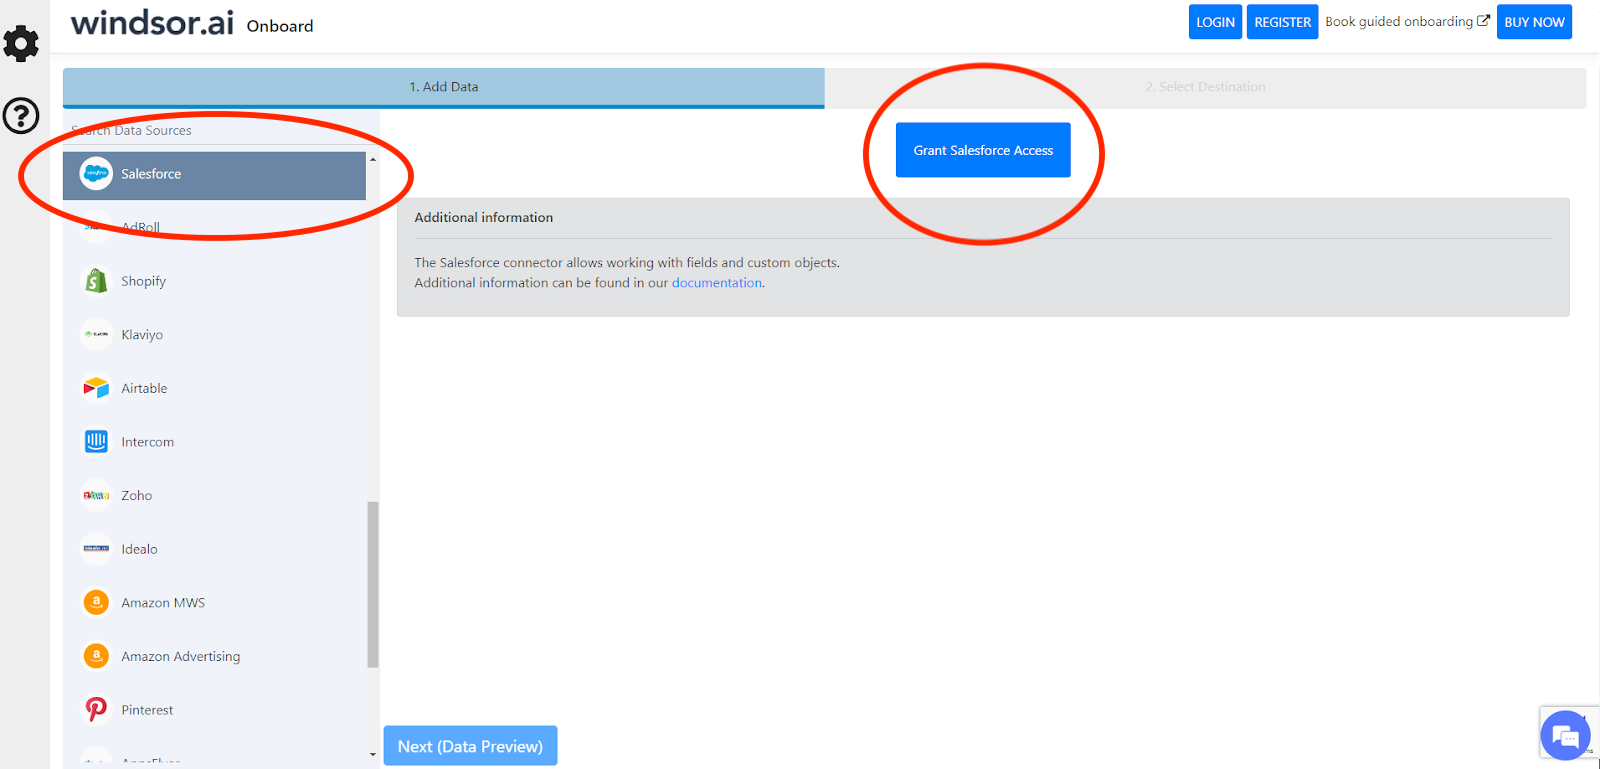The width and height of the screenshot is (1600, 769).
Task: Click the LOGIN button
Action: (x=1215, y=22)
